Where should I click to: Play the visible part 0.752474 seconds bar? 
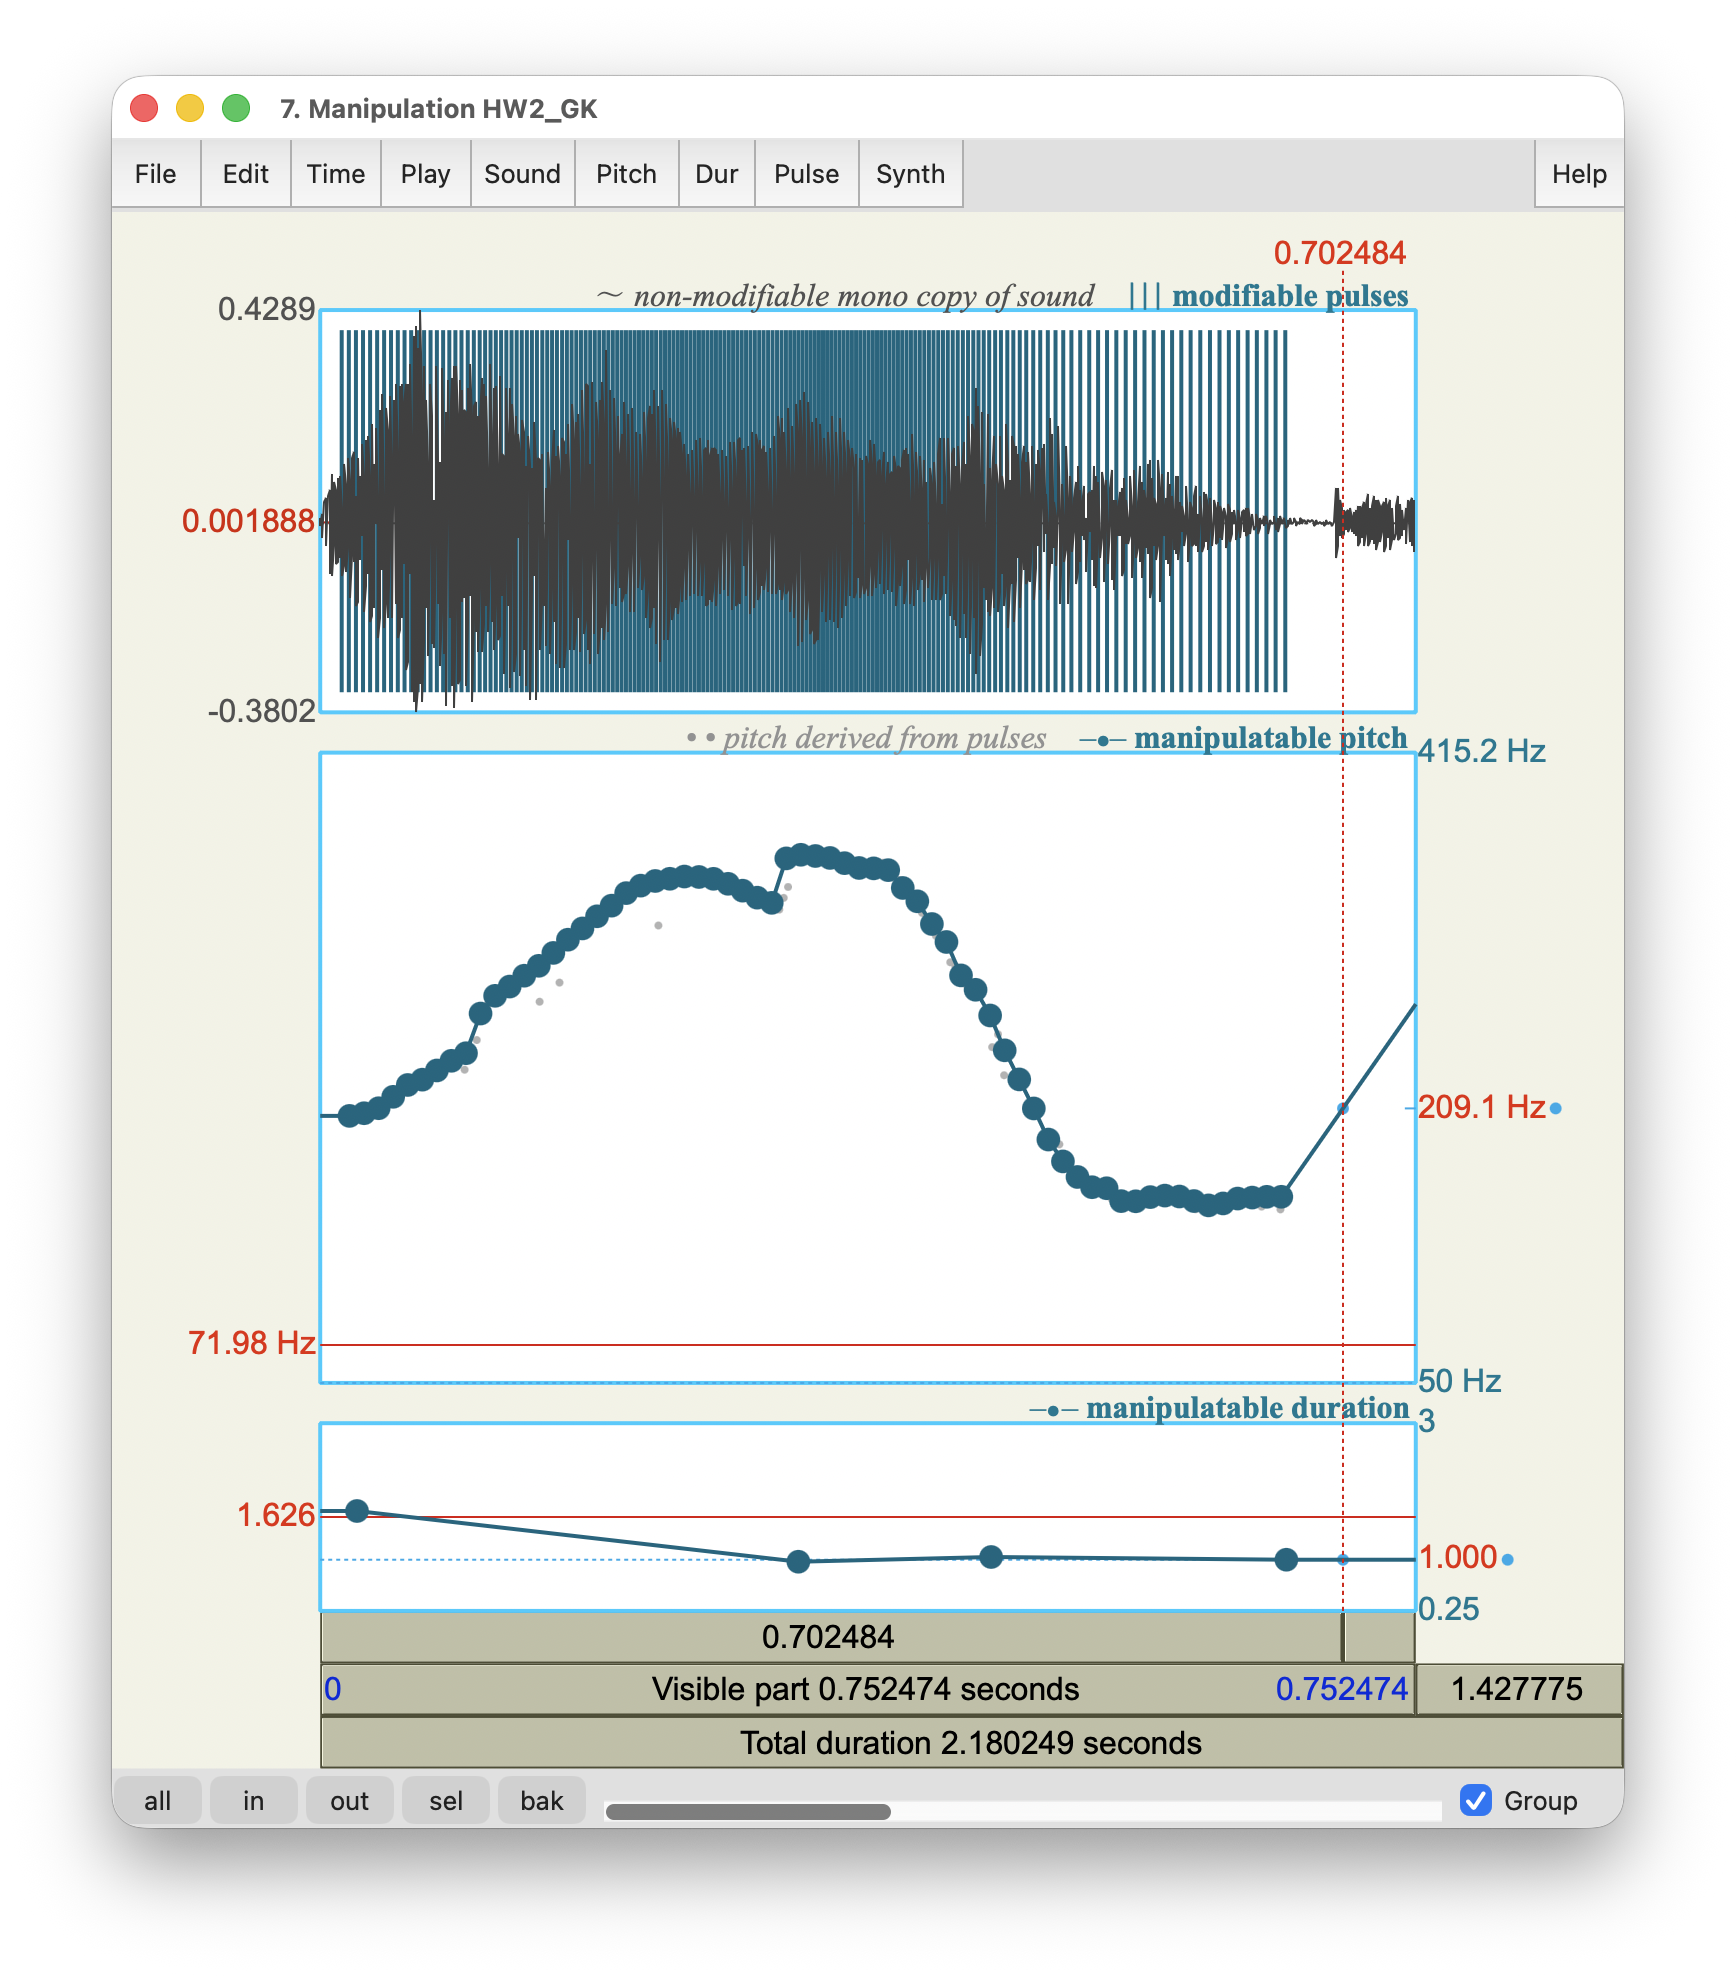click(866, 1689)
